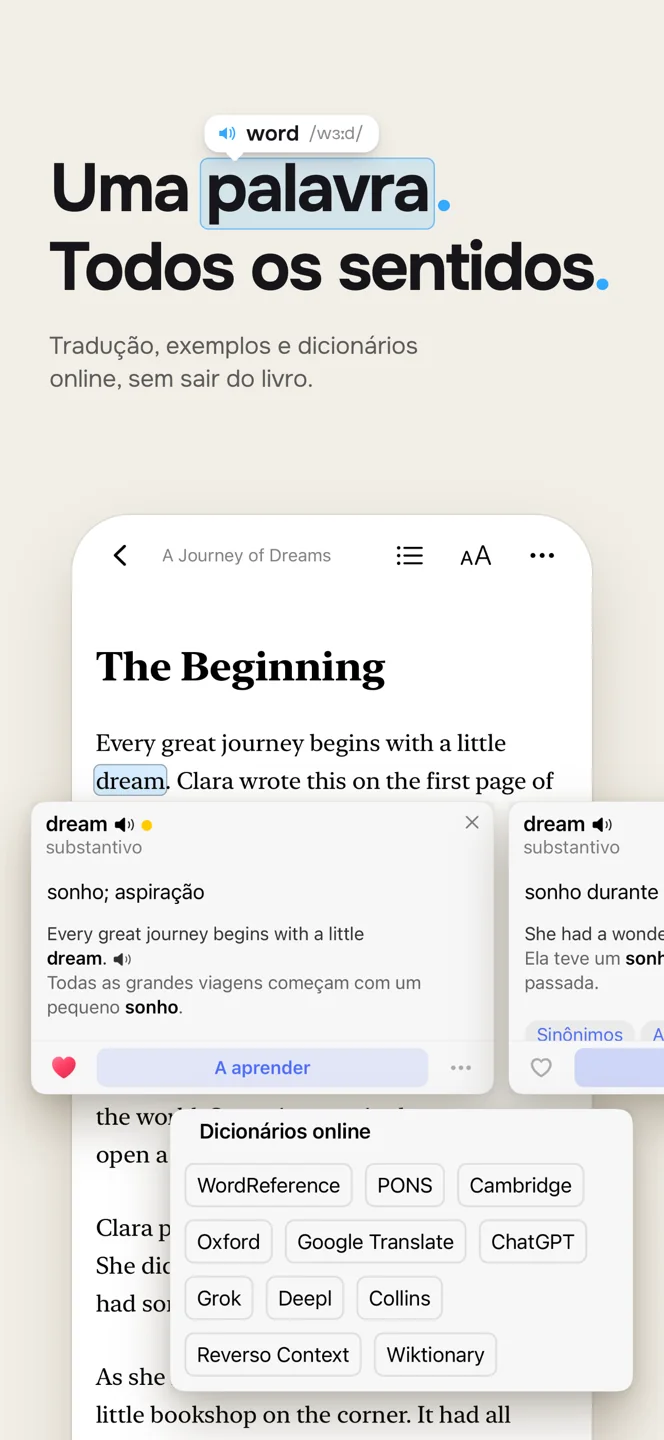Tap the Portuguese translation 'Todas as grandes viagens' sentence
The image size is (664, 1440).
click(234, 995)
